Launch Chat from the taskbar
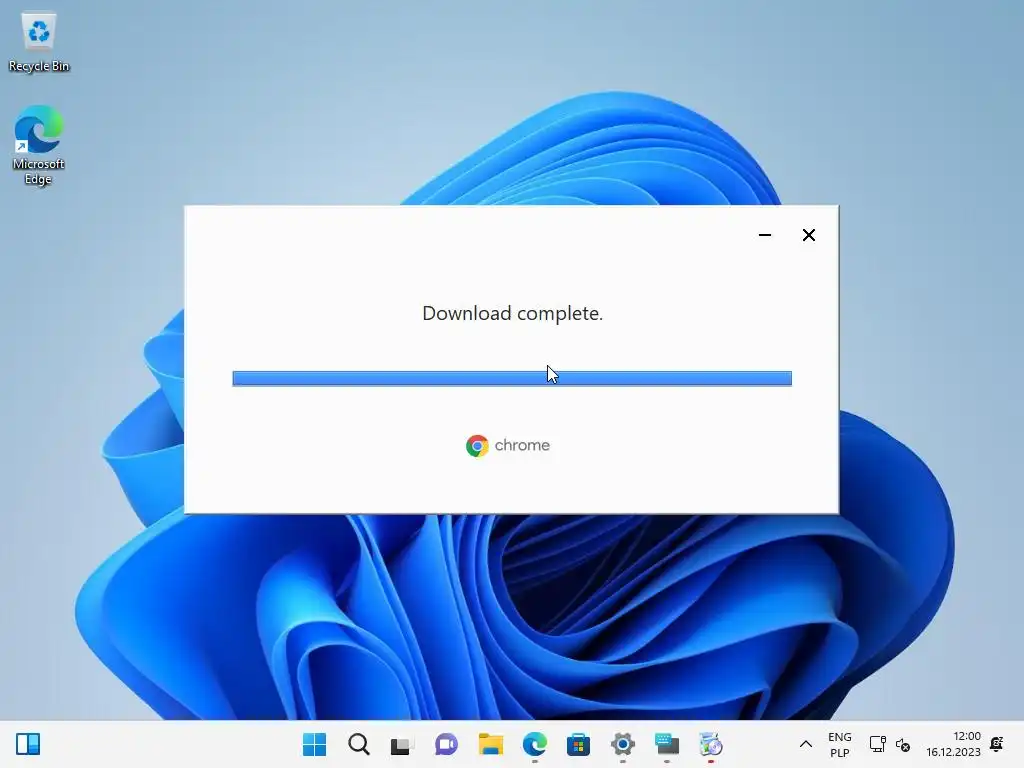Screen dimensions: 1024x768 tap(446, 744)
